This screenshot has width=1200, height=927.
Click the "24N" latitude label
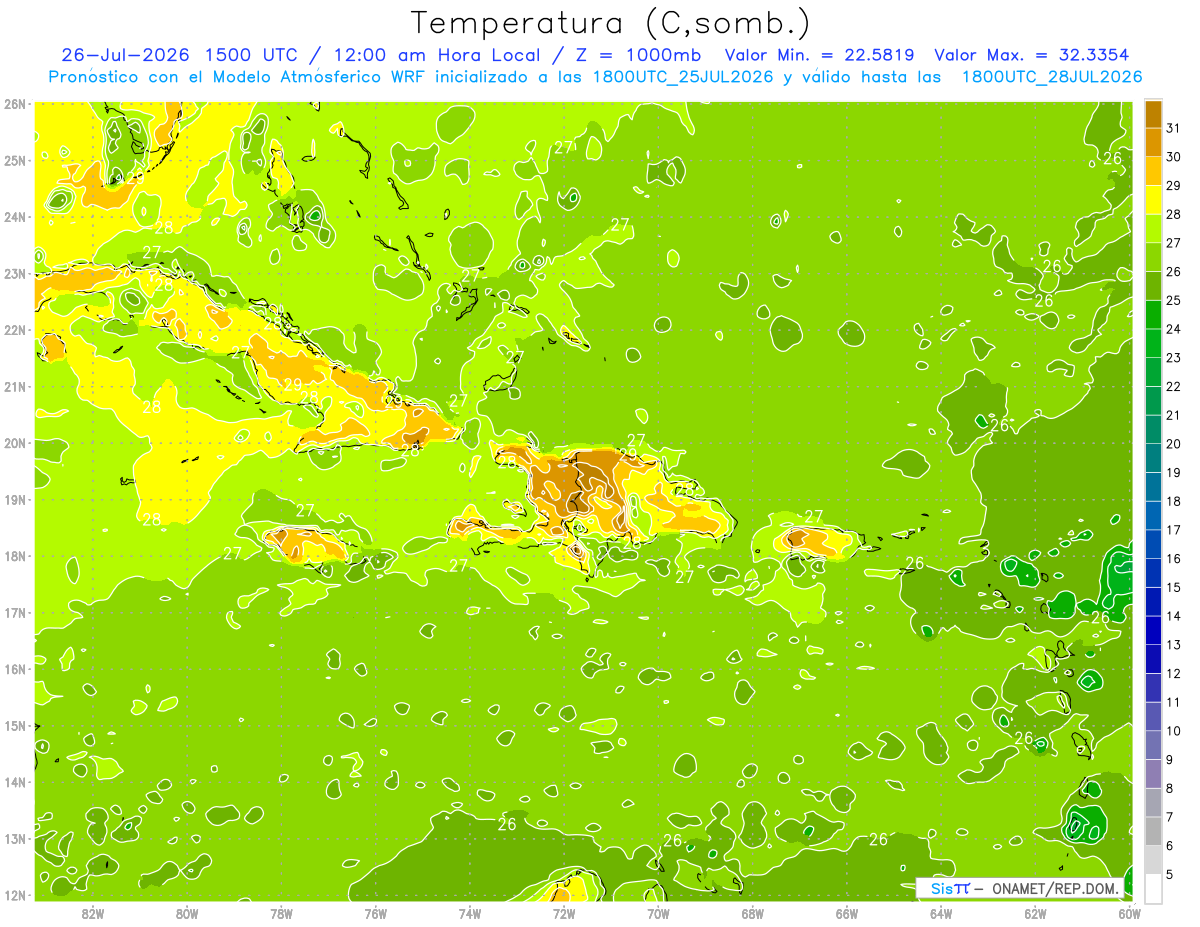pos(15,217)
